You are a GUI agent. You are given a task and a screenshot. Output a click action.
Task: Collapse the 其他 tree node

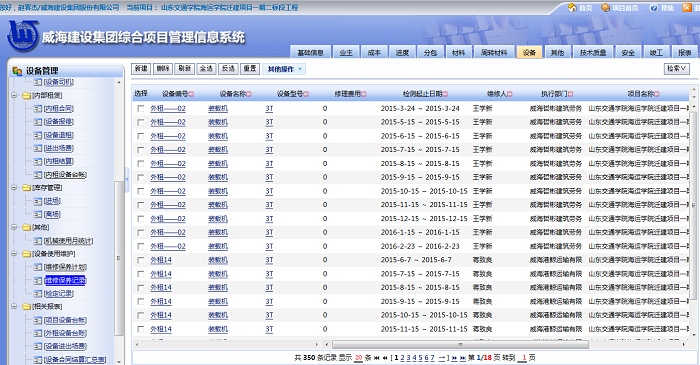(14, 228)
